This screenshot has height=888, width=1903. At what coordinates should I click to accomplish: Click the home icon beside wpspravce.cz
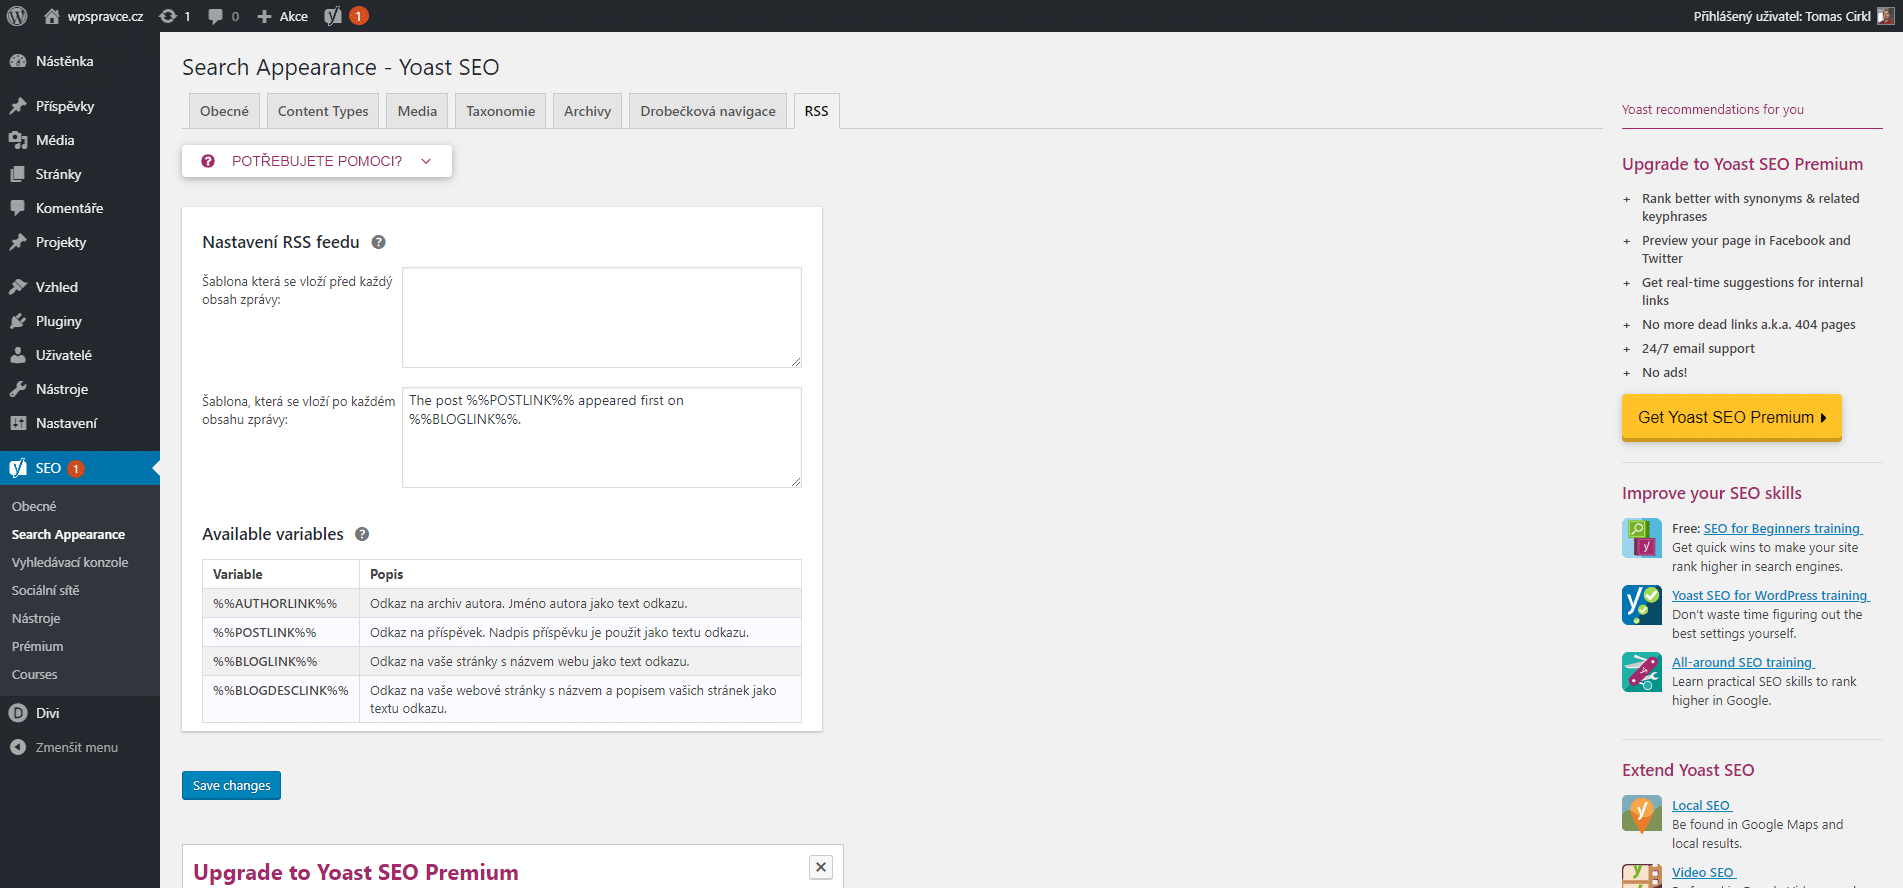(x=52, y=16)
